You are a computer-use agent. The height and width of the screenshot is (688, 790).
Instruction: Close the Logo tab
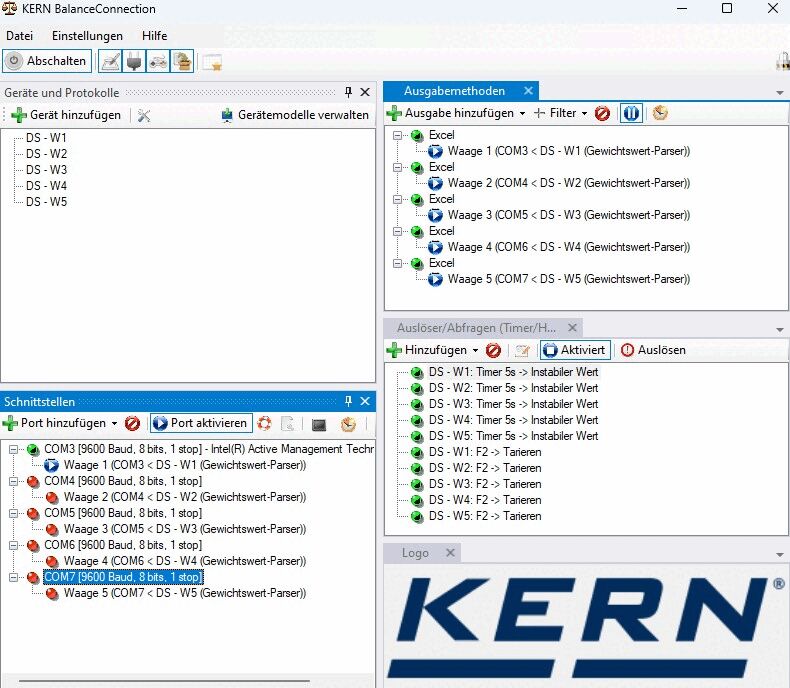450,553
